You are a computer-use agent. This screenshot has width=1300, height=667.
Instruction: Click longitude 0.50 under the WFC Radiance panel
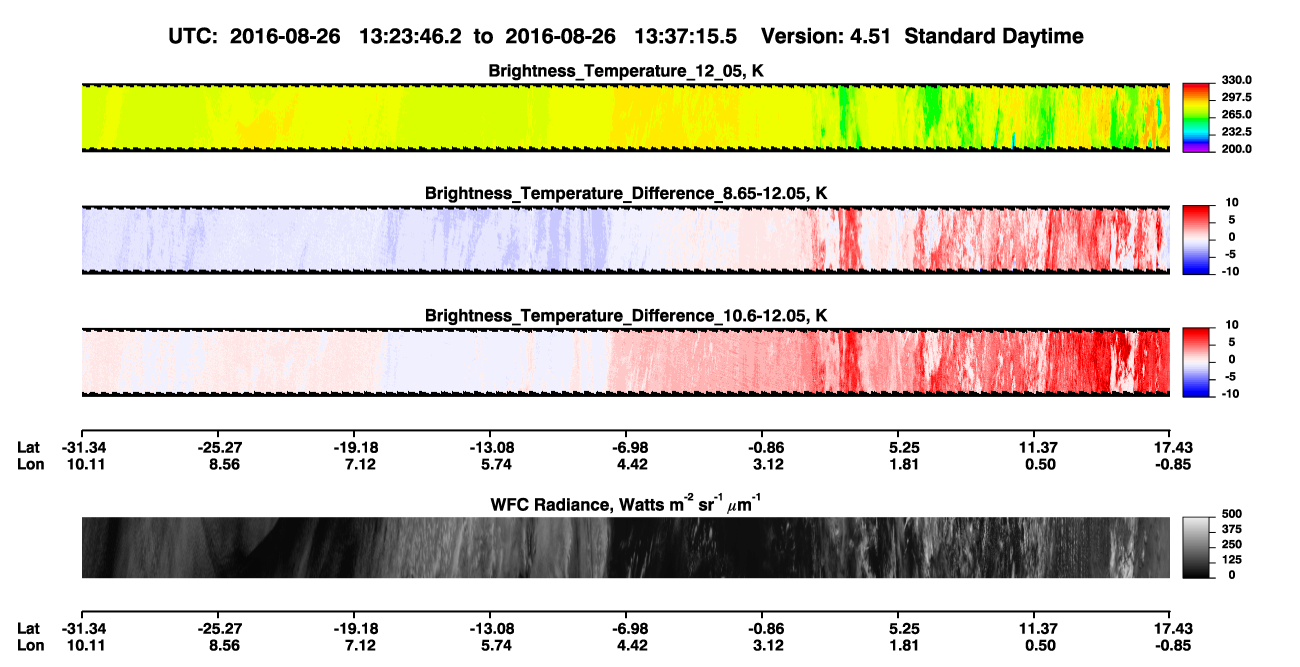[x=1040, y=645]
